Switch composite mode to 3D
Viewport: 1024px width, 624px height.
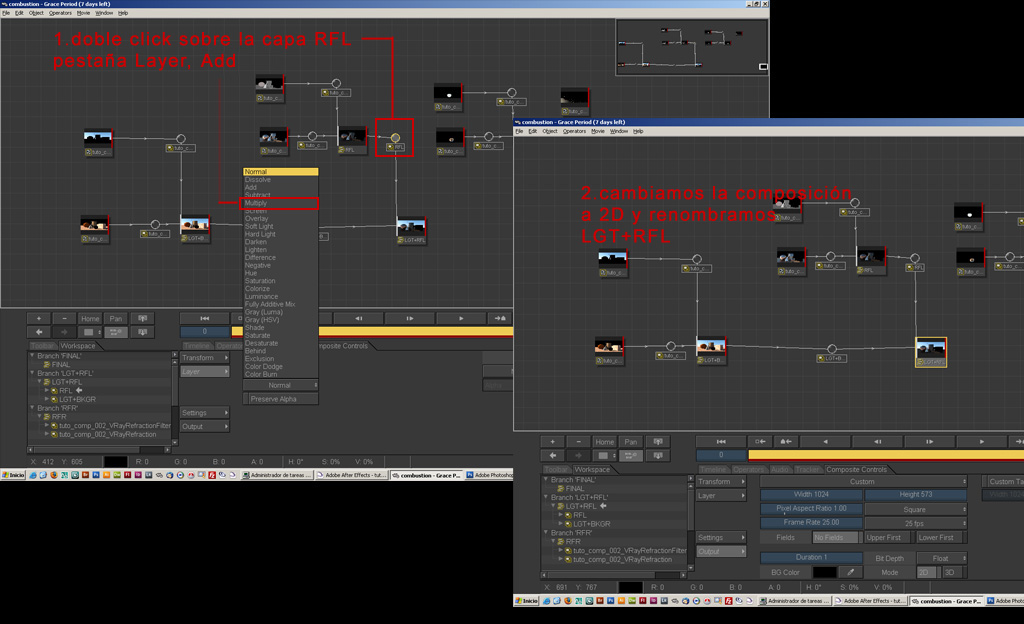[x=952, y=572]
